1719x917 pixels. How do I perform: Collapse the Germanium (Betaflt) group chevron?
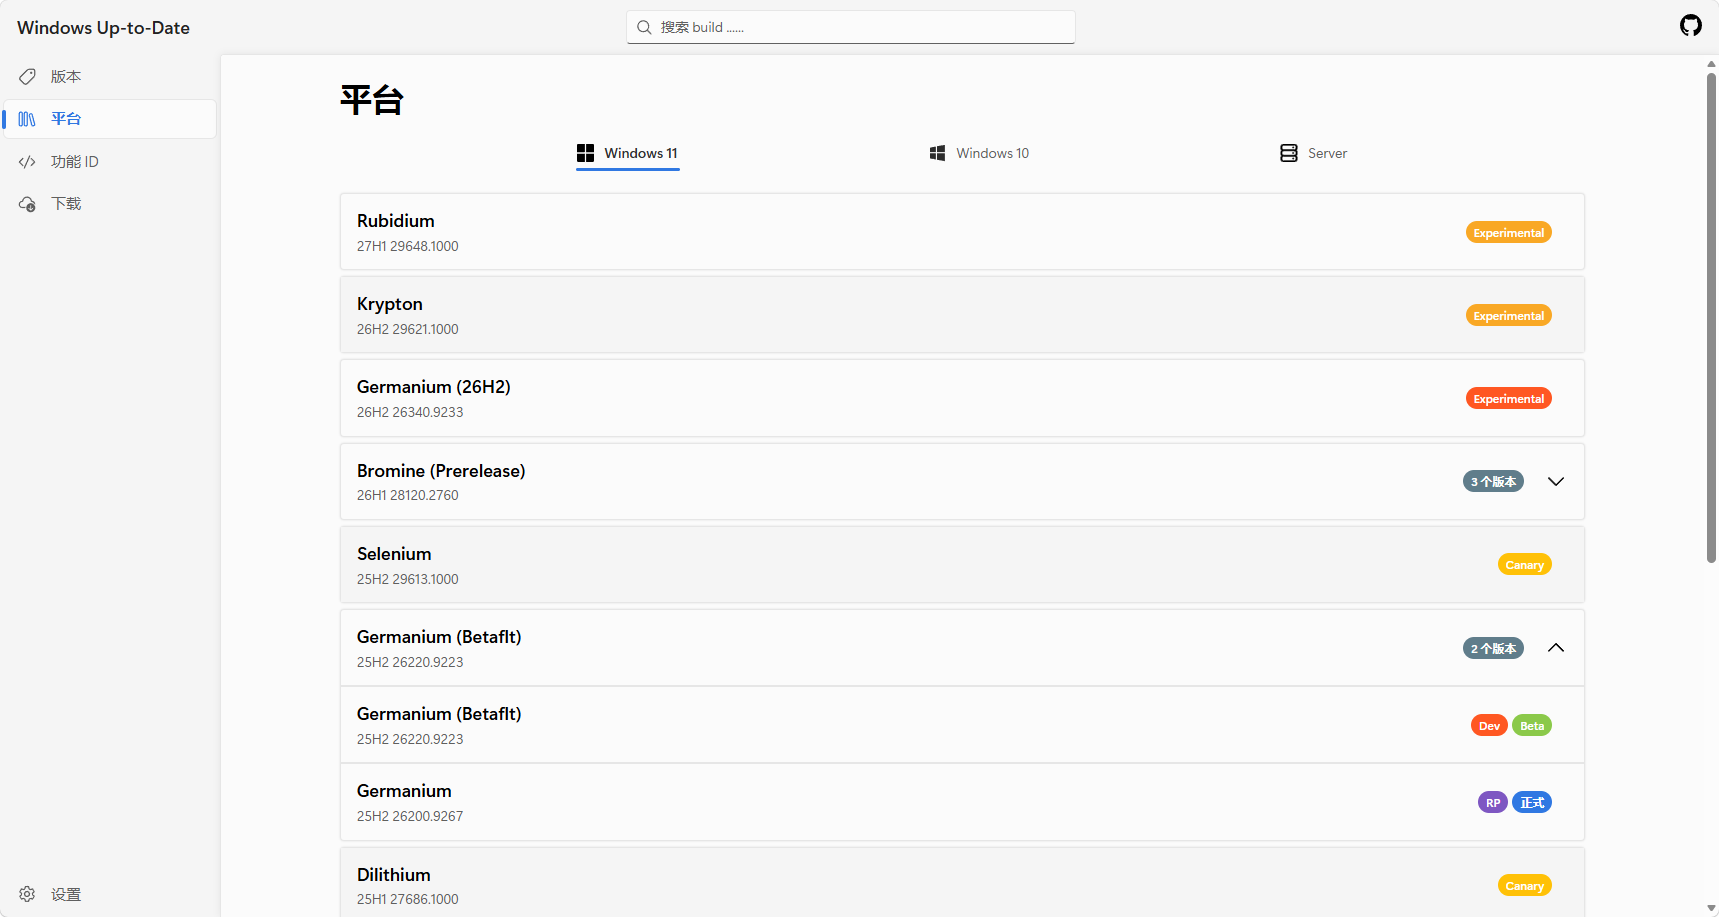1556,648
